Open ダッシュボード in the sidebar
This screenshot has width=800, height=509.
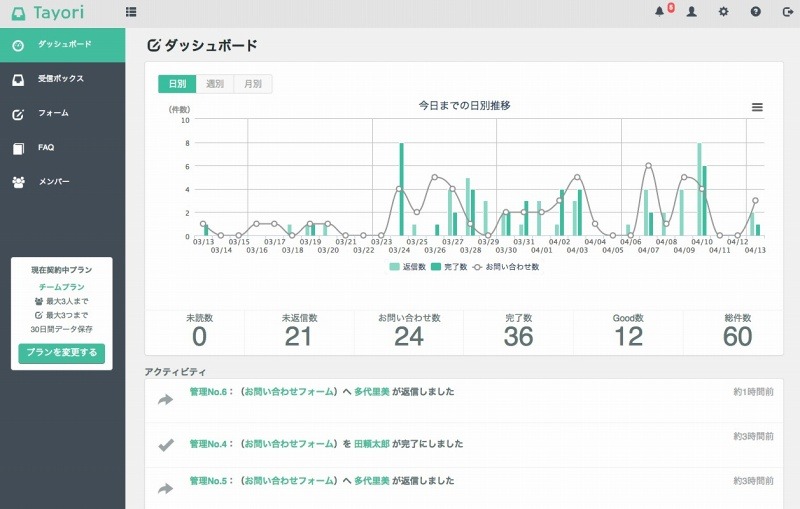(x=62, y=45)
